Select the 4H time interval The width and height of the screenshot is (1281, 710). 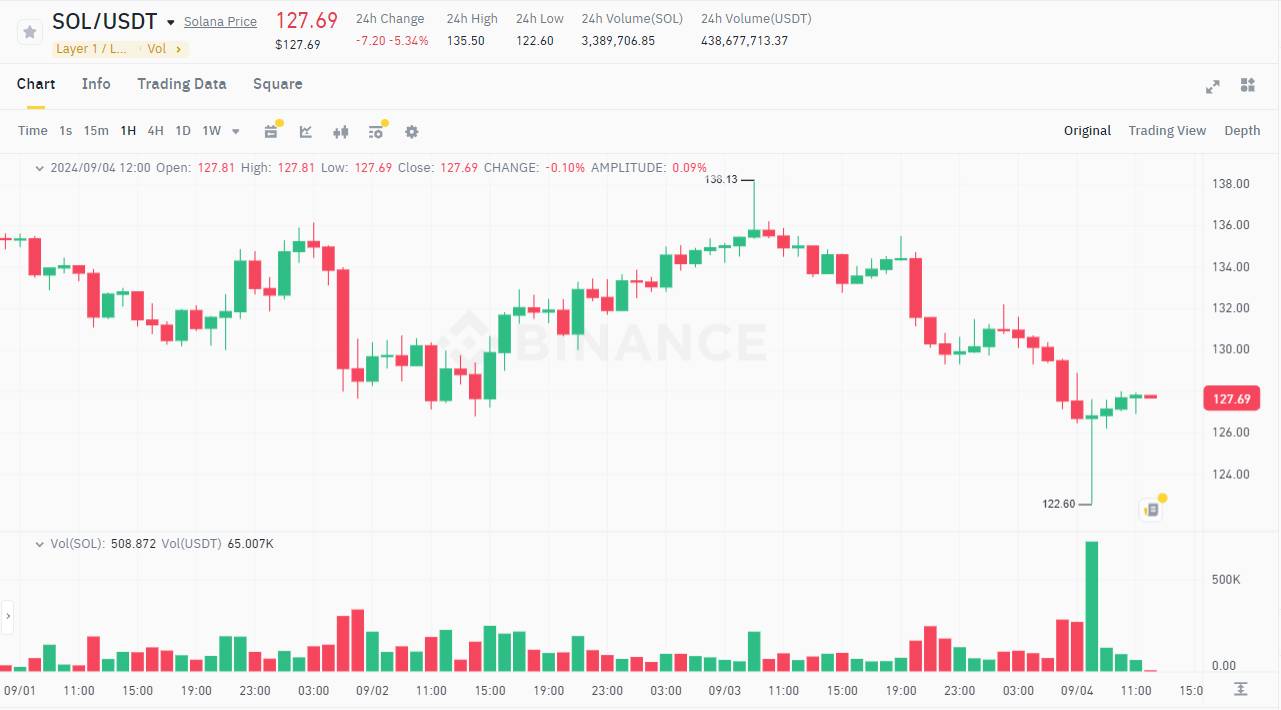[x=155, y=130]
